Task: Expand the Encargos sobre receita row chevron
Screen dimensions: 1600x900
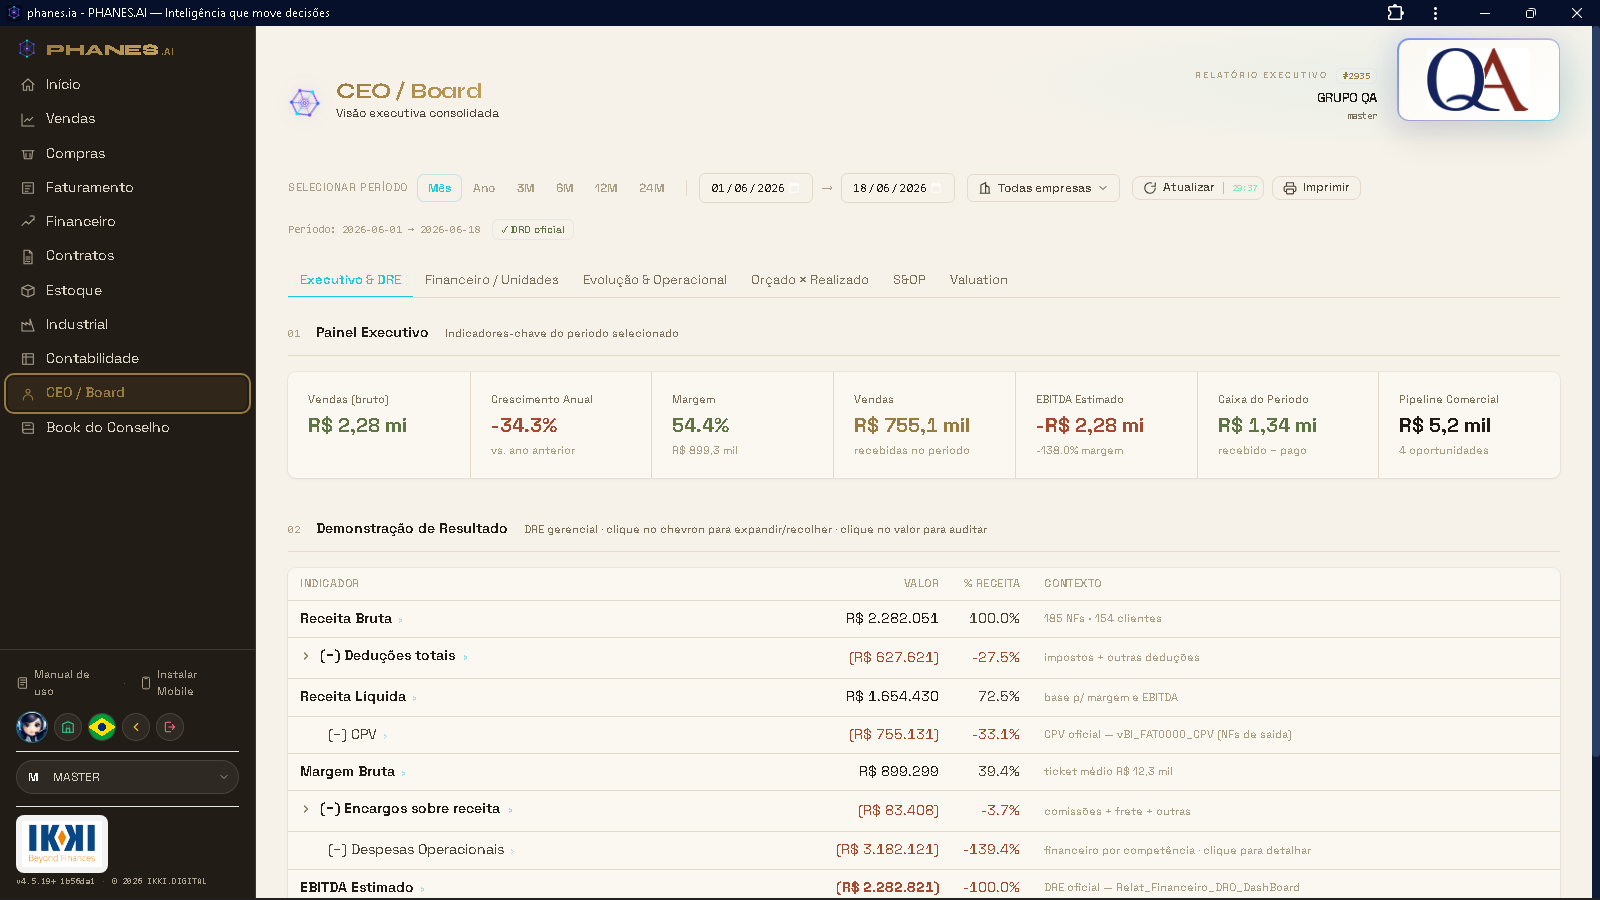Action: [306, 809]
